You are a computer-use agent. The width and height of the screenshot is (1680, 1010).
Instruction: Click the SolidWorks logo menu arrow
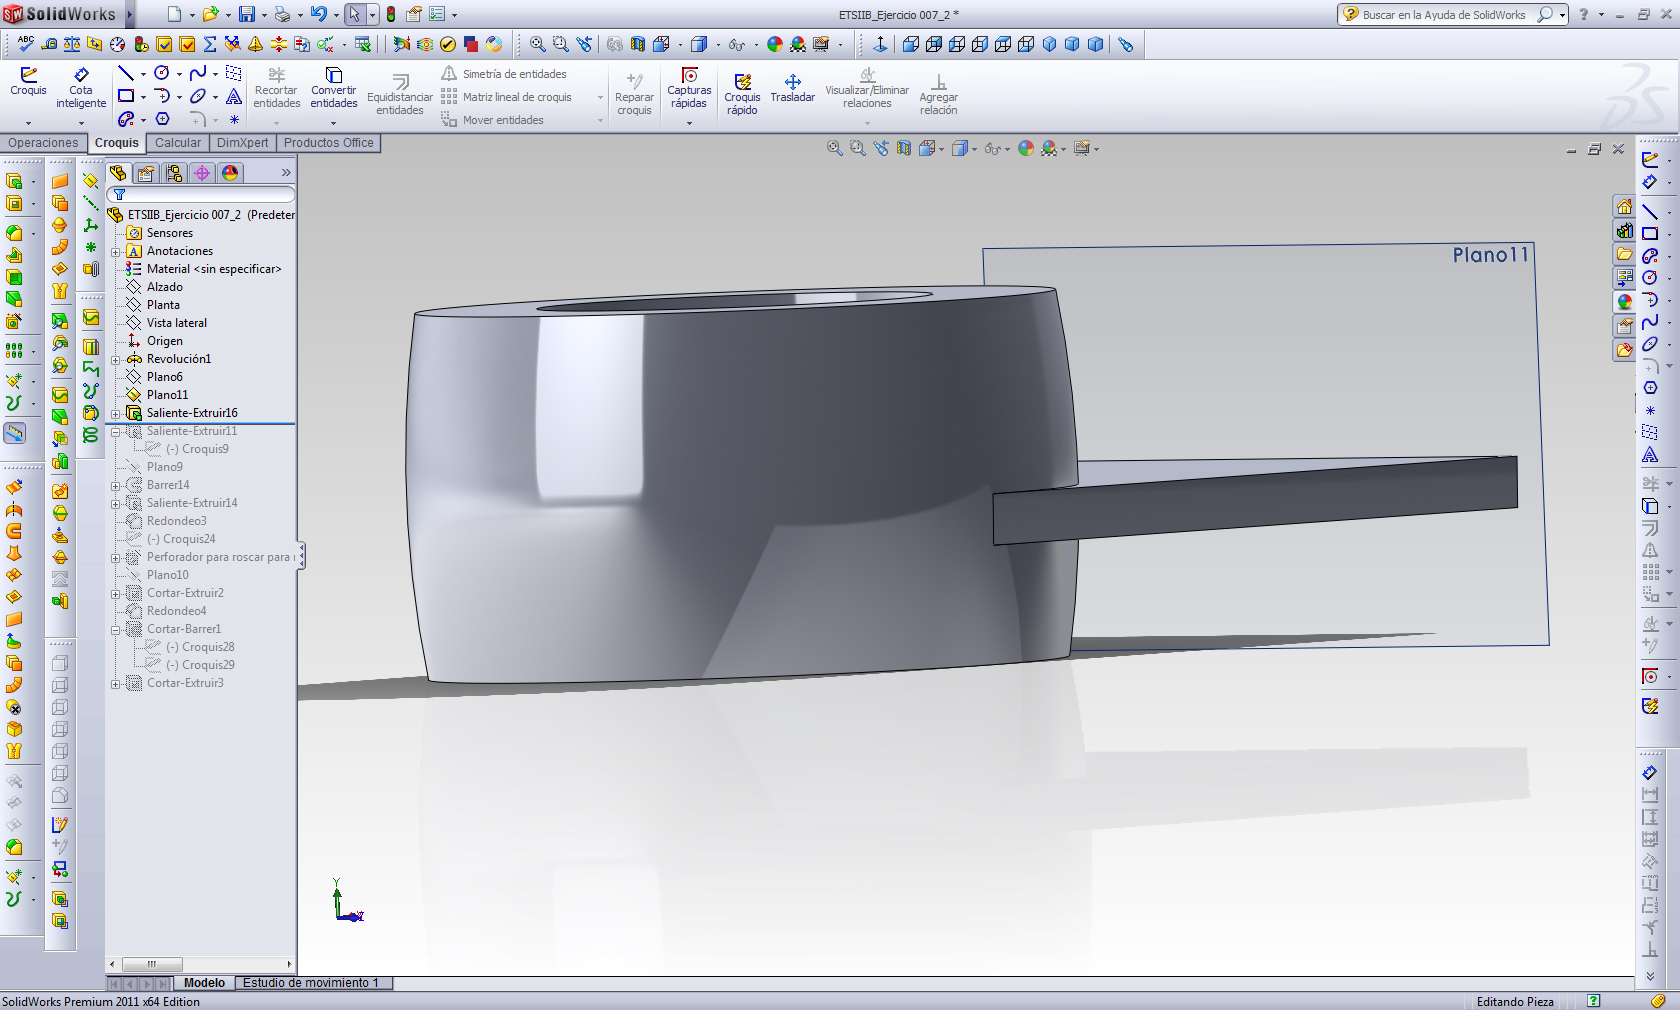click(130, 14)
